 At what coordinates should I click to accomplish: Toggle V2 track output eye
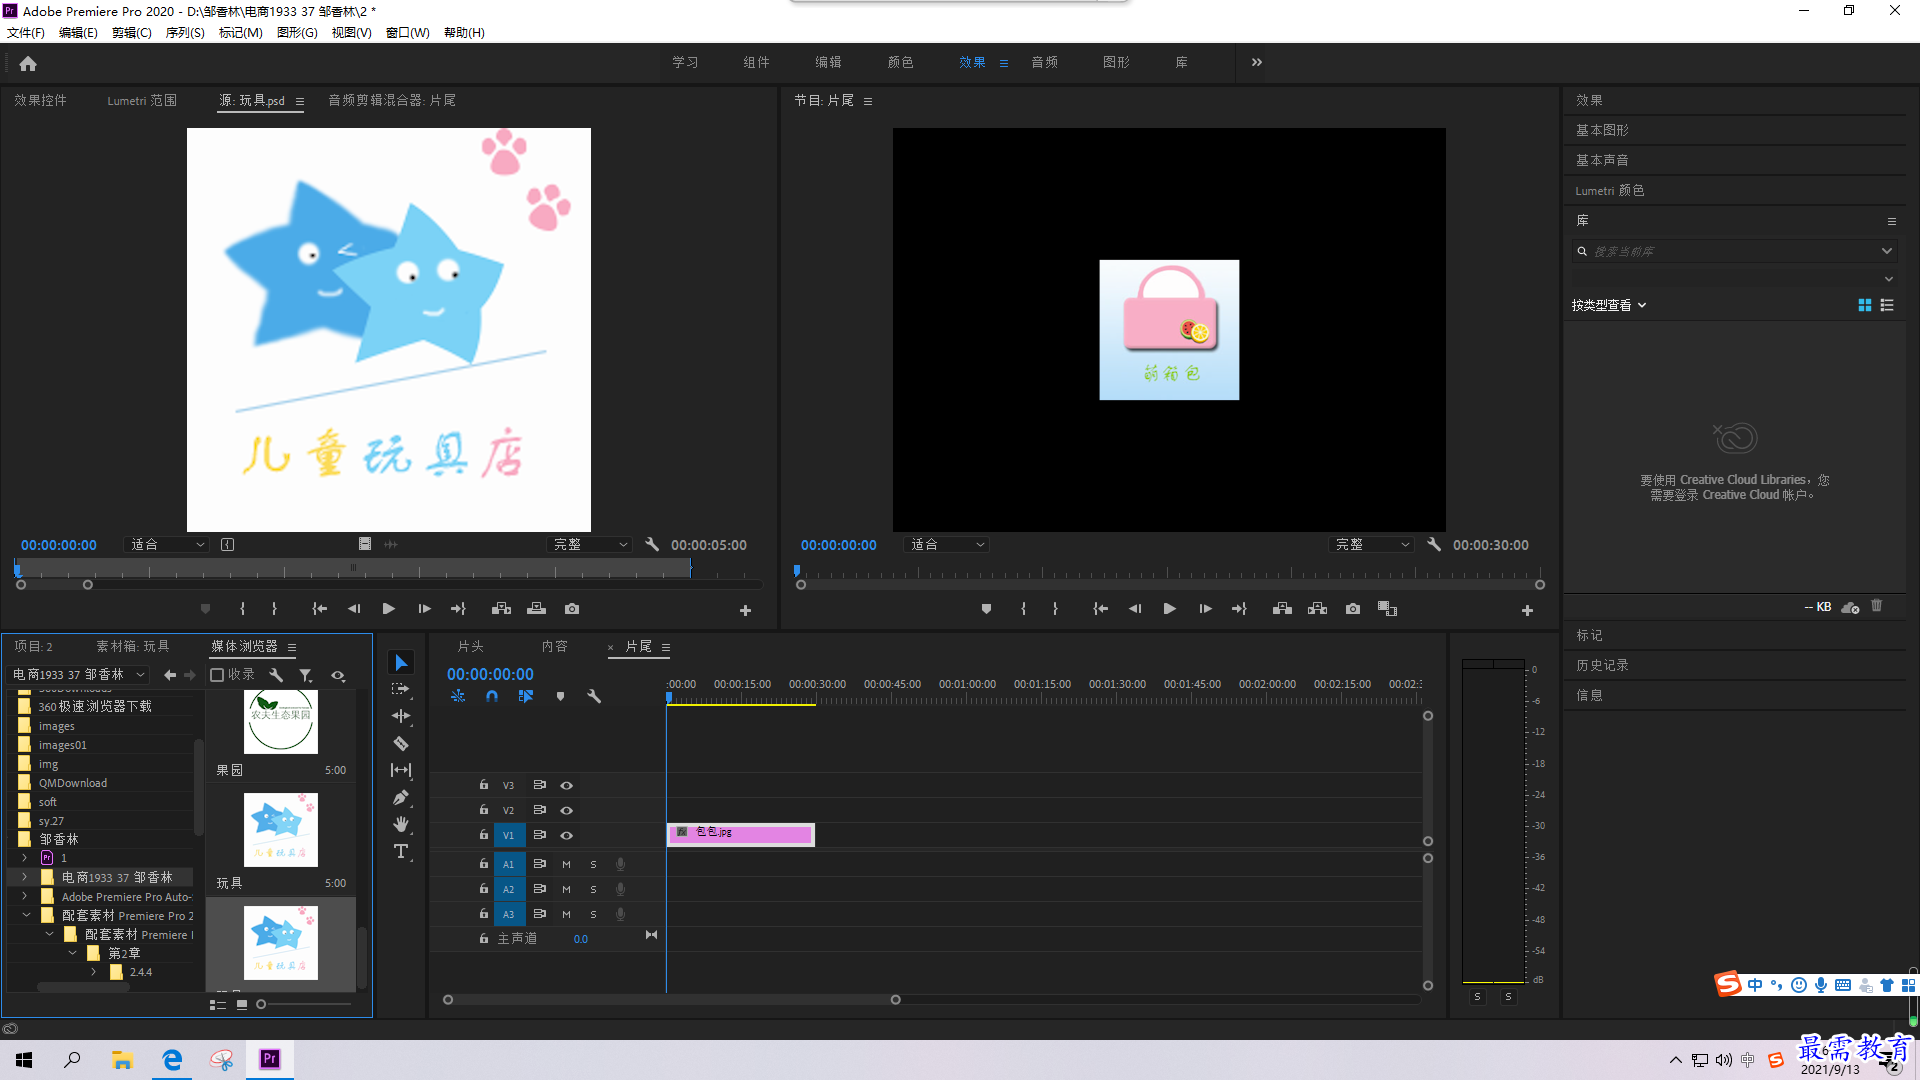[x=566, y=811]
